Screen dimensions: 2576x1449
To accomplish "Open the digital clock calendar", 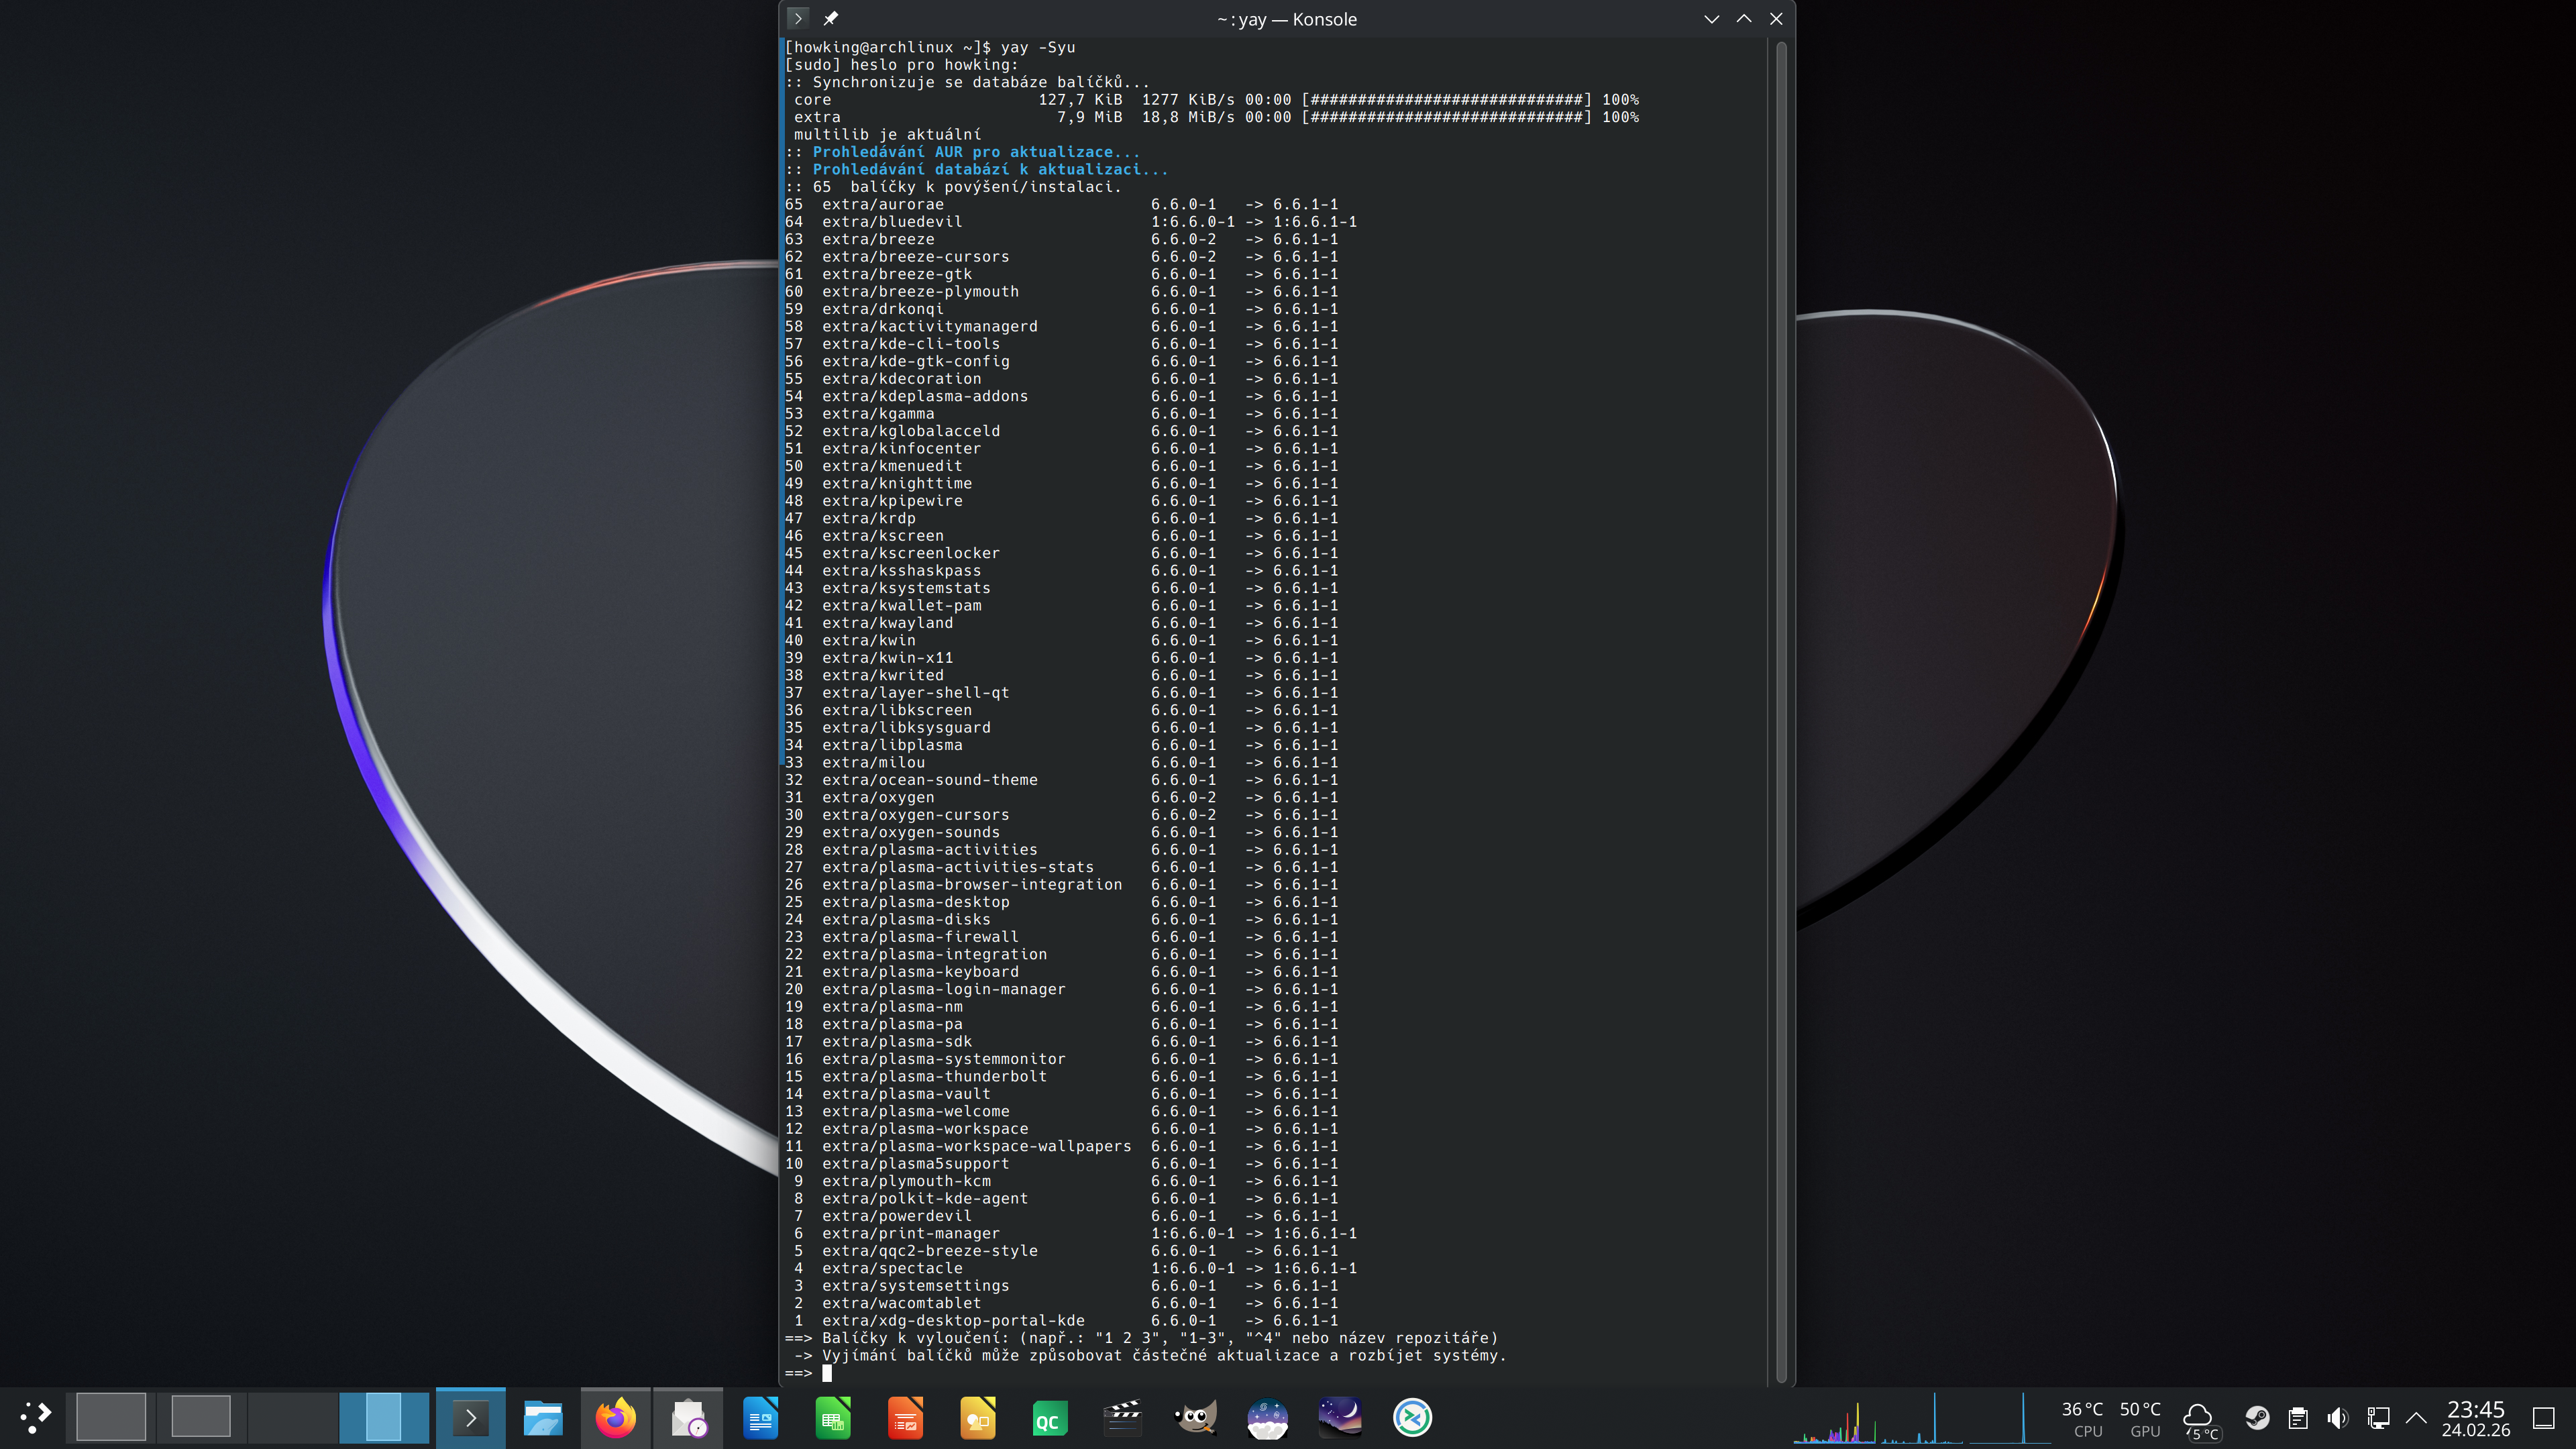I will click(2476, 1417).
